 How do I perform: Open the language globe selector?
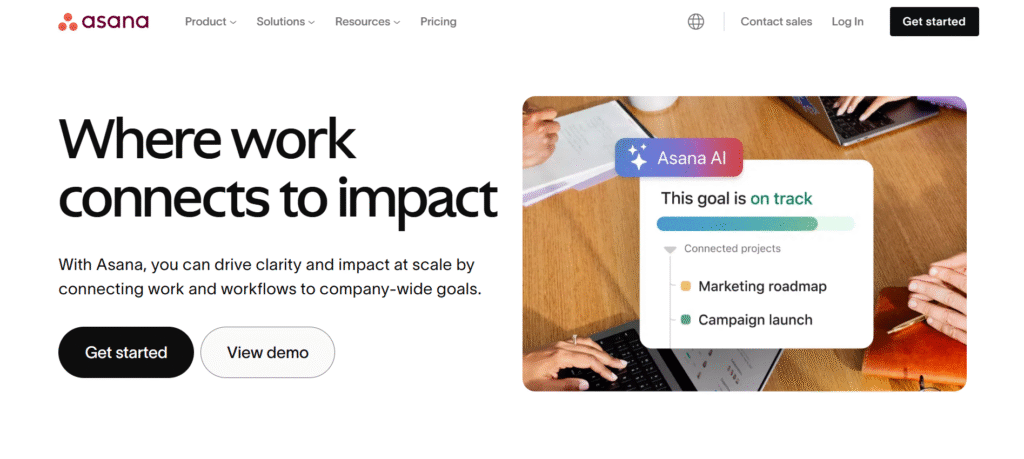coord(696,21)
